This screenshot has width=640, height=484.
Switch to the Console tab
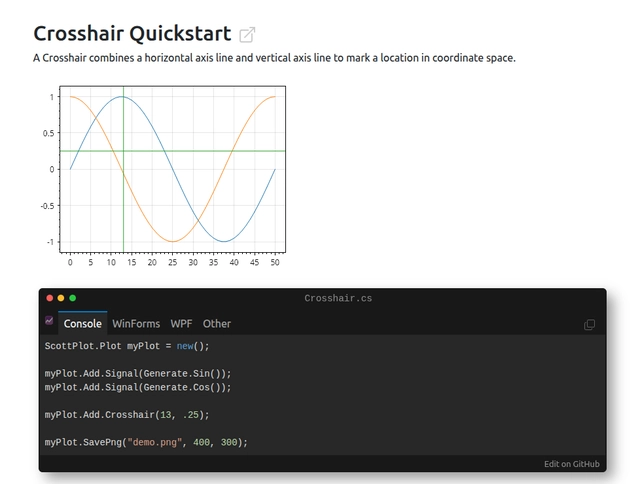pos(82,324)
